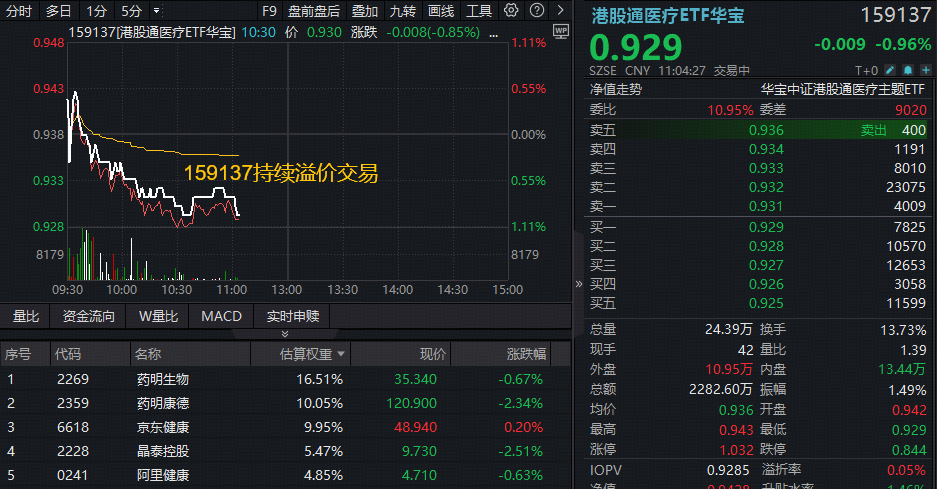Expand toolbar with right chevron arrow
The width and height of the screenshot is (937, 489).
click(x=560, y=11)
